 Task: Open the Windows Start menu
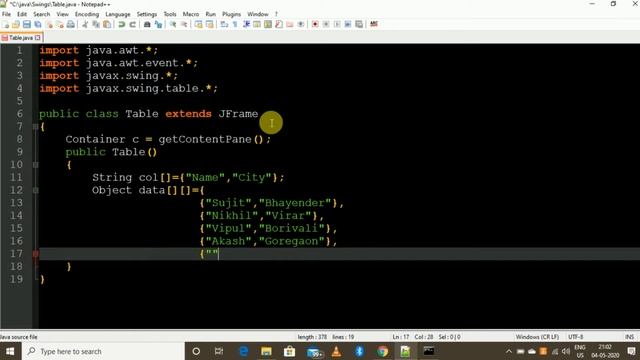pyautogui.click(x=10, y=351)
